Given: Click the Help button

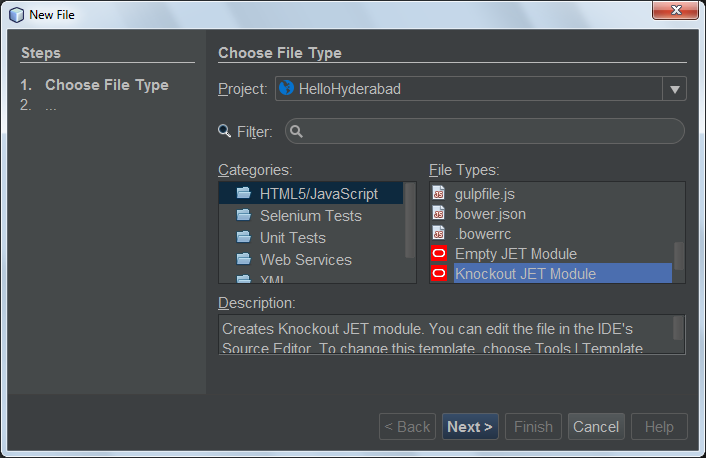Looking at the screenshot, I should click(659, 427).
